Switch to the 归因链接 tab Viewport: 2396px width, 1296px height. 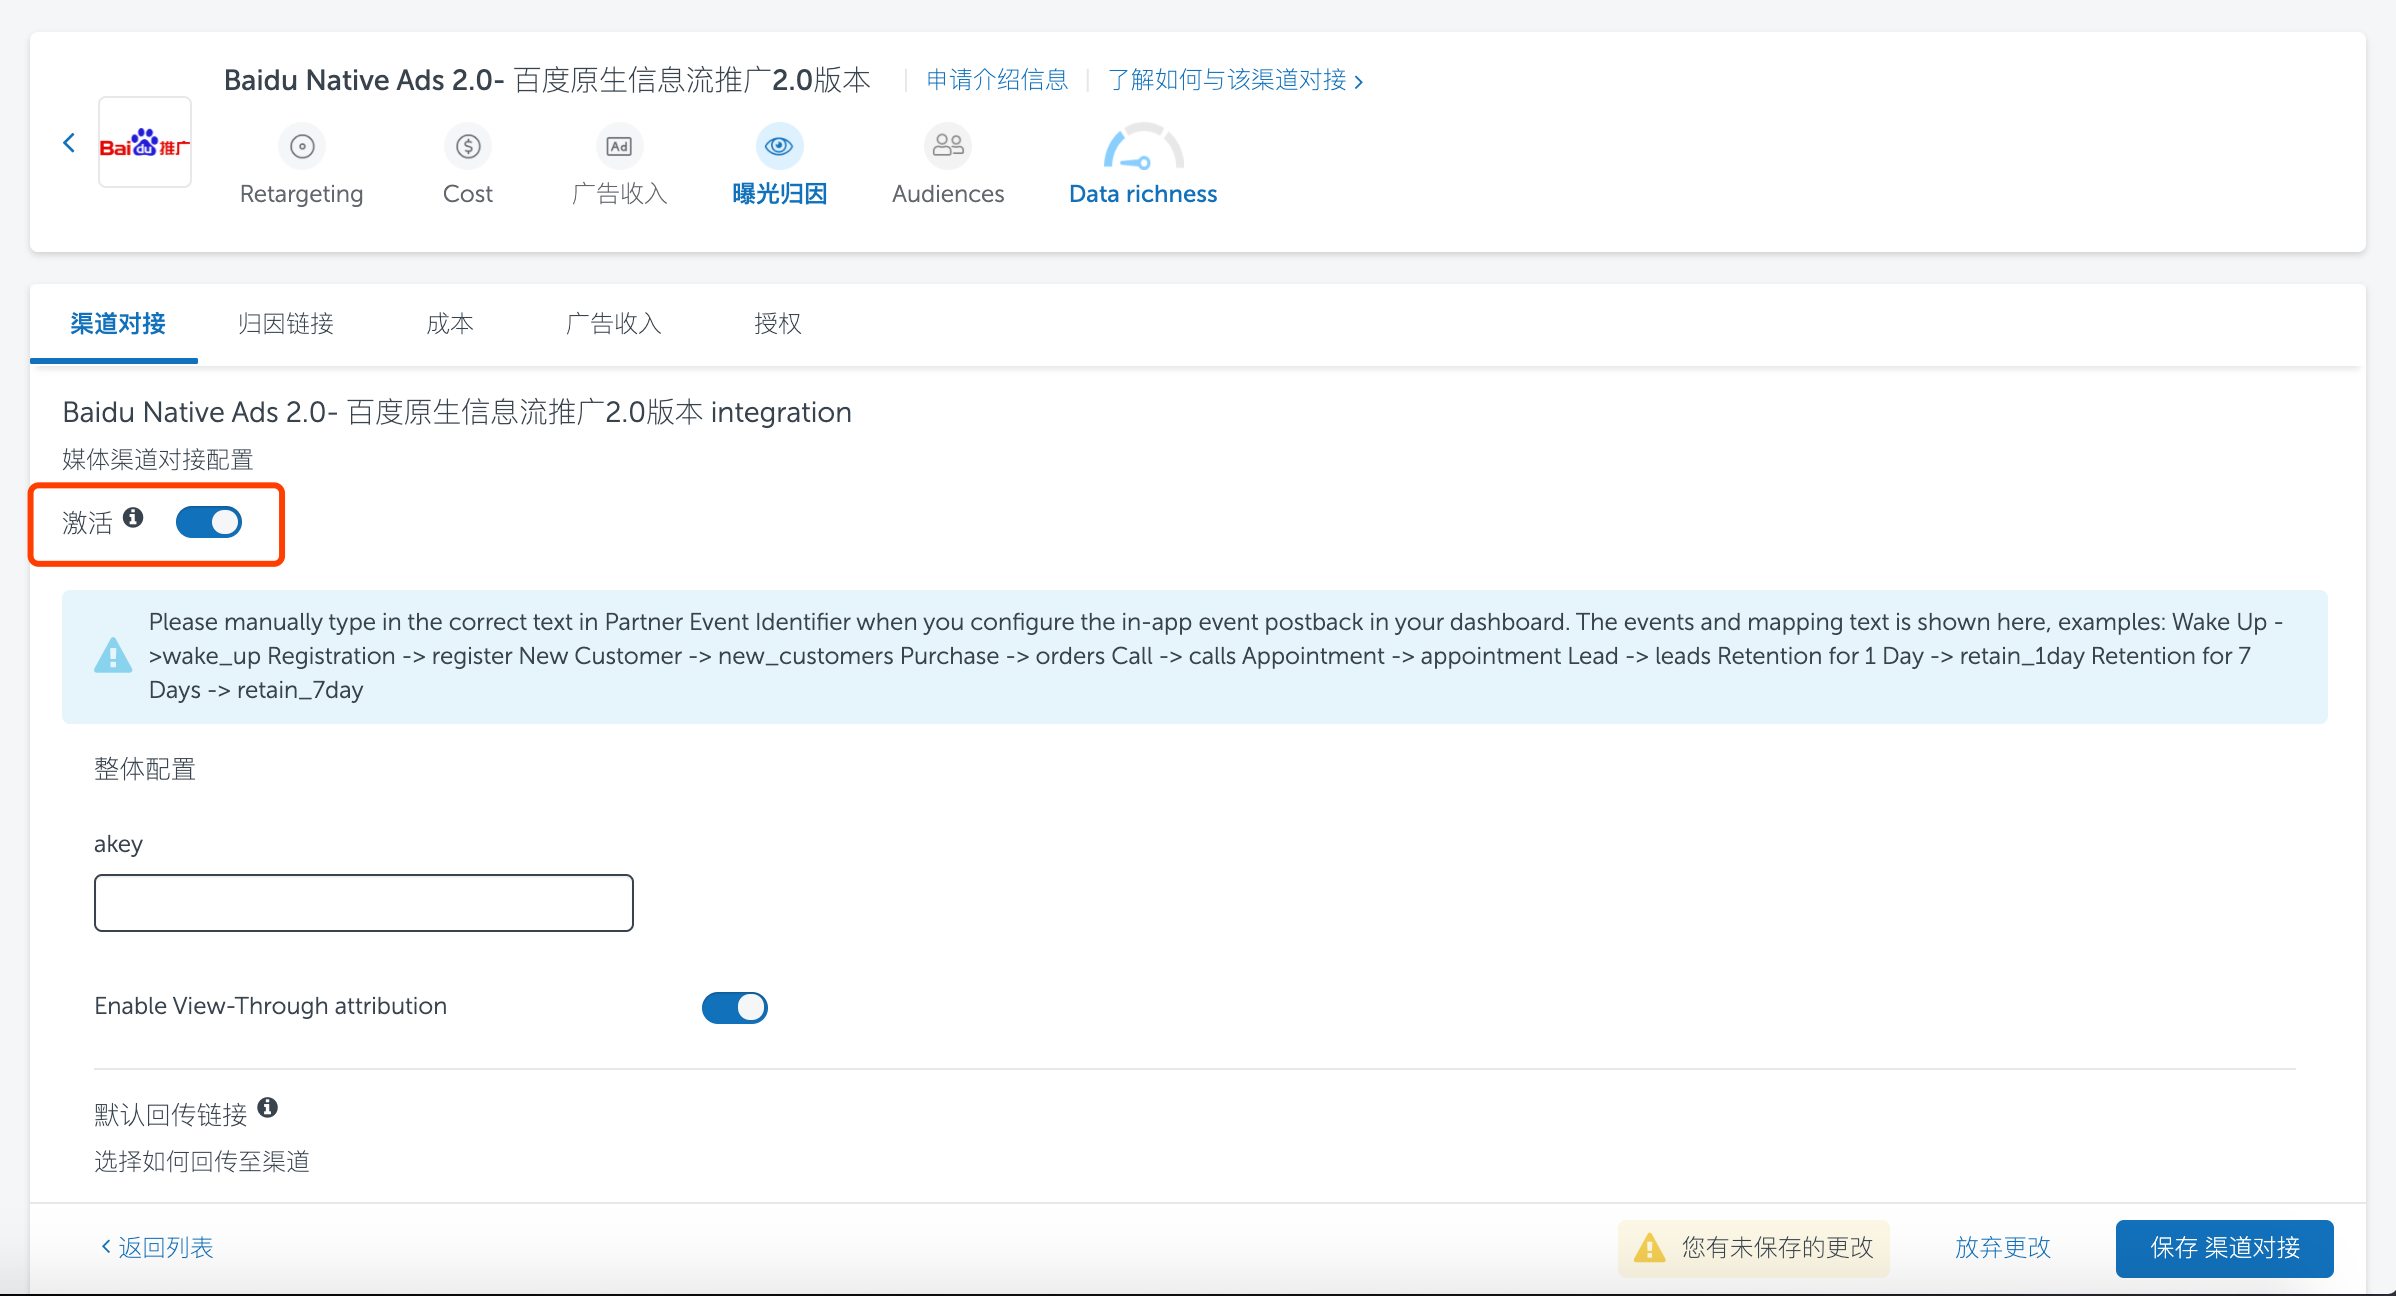(x=285, y=324)
